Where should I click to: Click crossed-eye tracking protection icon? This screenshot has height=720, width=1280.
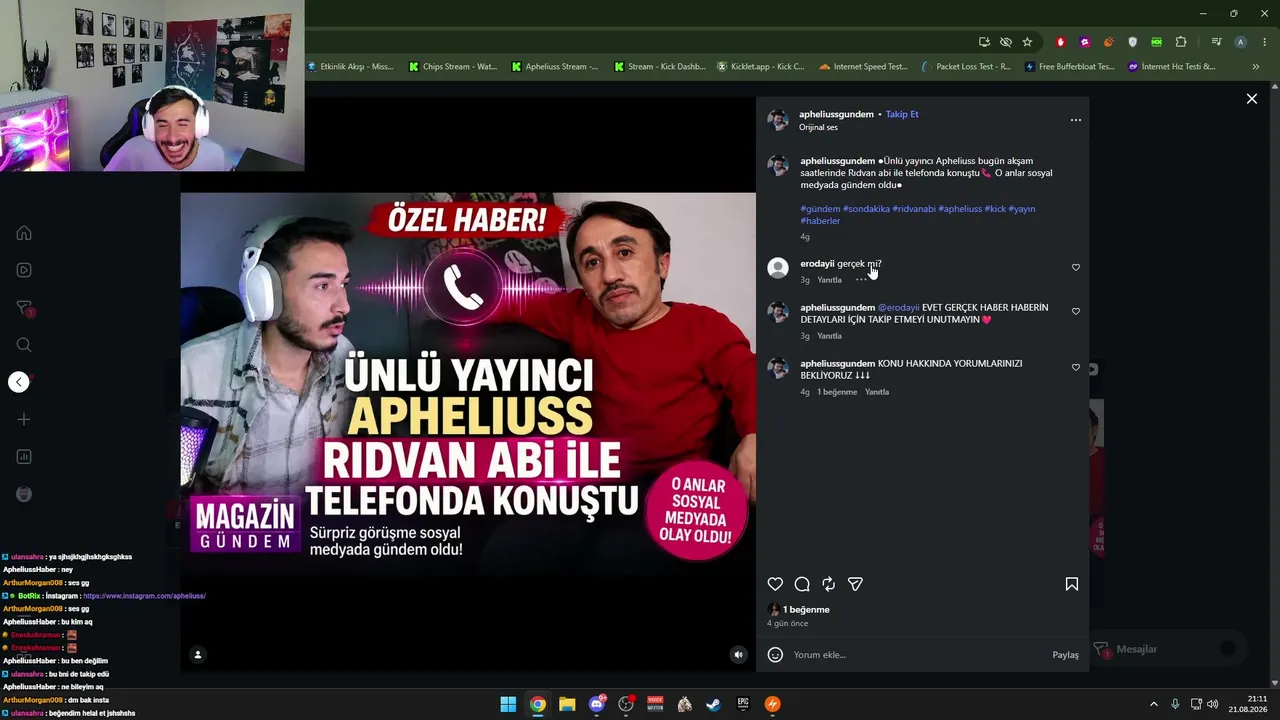point(1006,42)
